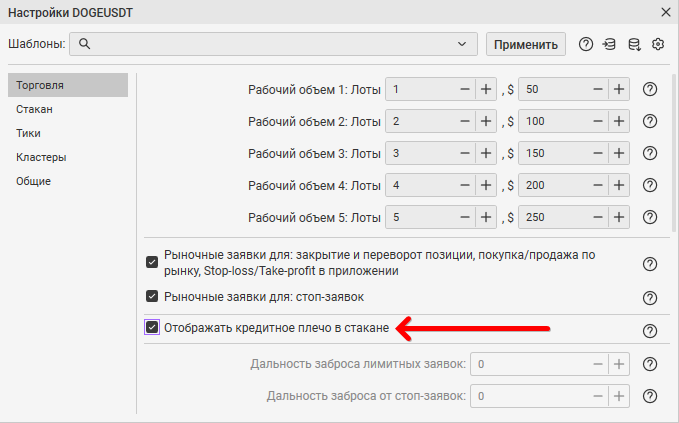Image resolution: width=679 pixels, height=423 pixels.
Task: Uncheck Отображать кредитное плечо в стакане
Action: pos(152,327)
